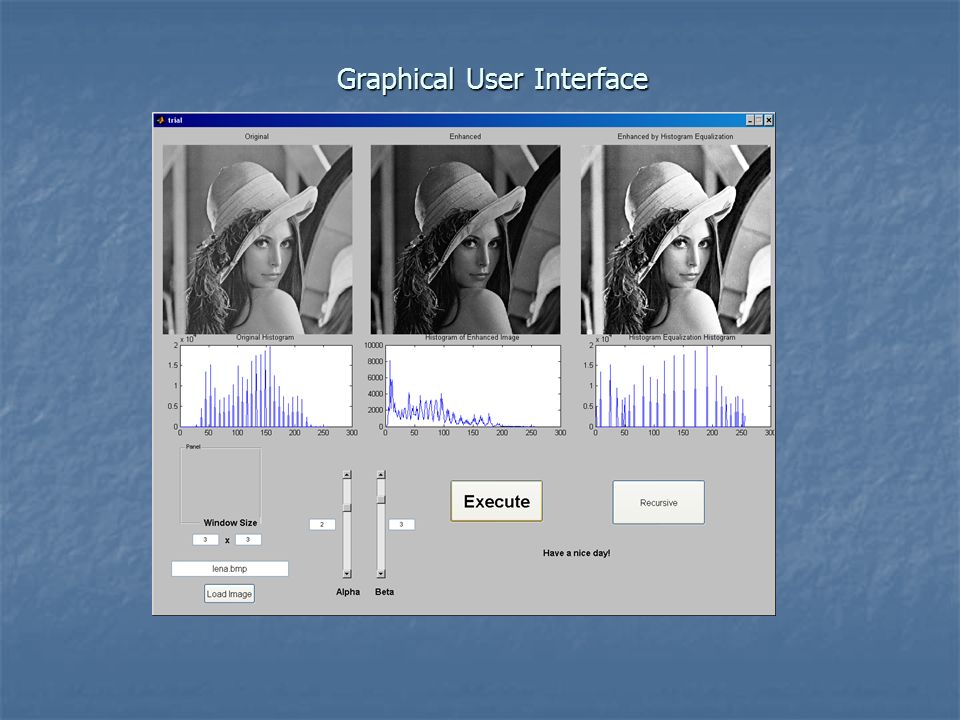The width and height of the screenshot is (960, 720).
Task: Click the 'Window Size' label
Action: pos(230,522)
